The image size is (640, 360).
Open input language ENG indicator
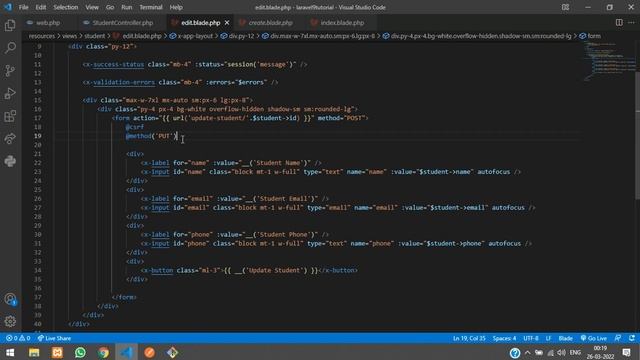coord(575,353)
